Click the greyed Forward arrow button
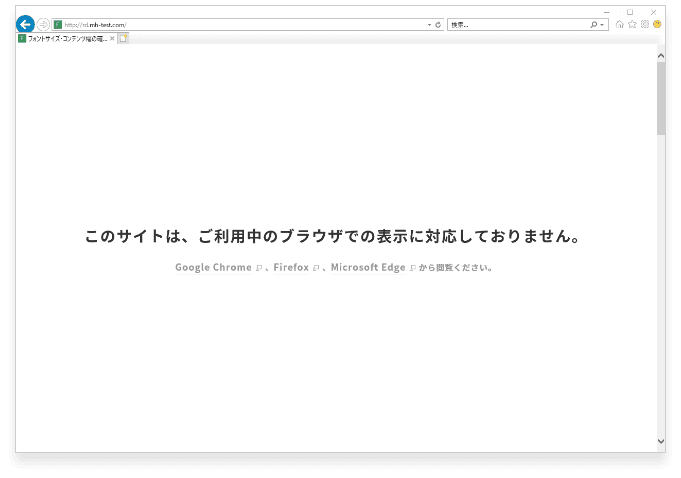This screenshot has height=478, width=681. point(43,24)
